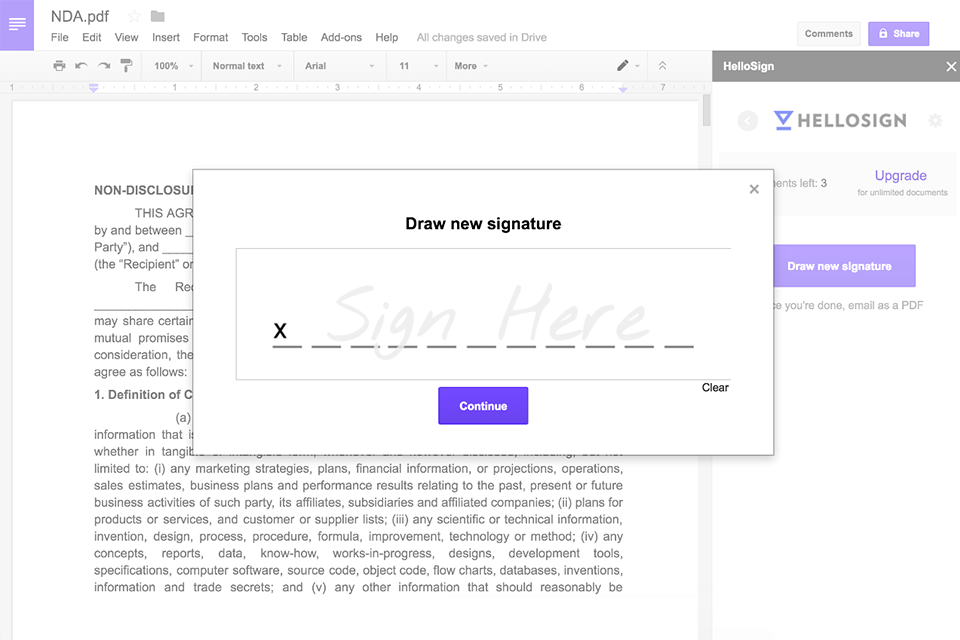
Task: Click Draw new signature in sidebar
Action: click(x=844, y=266)
